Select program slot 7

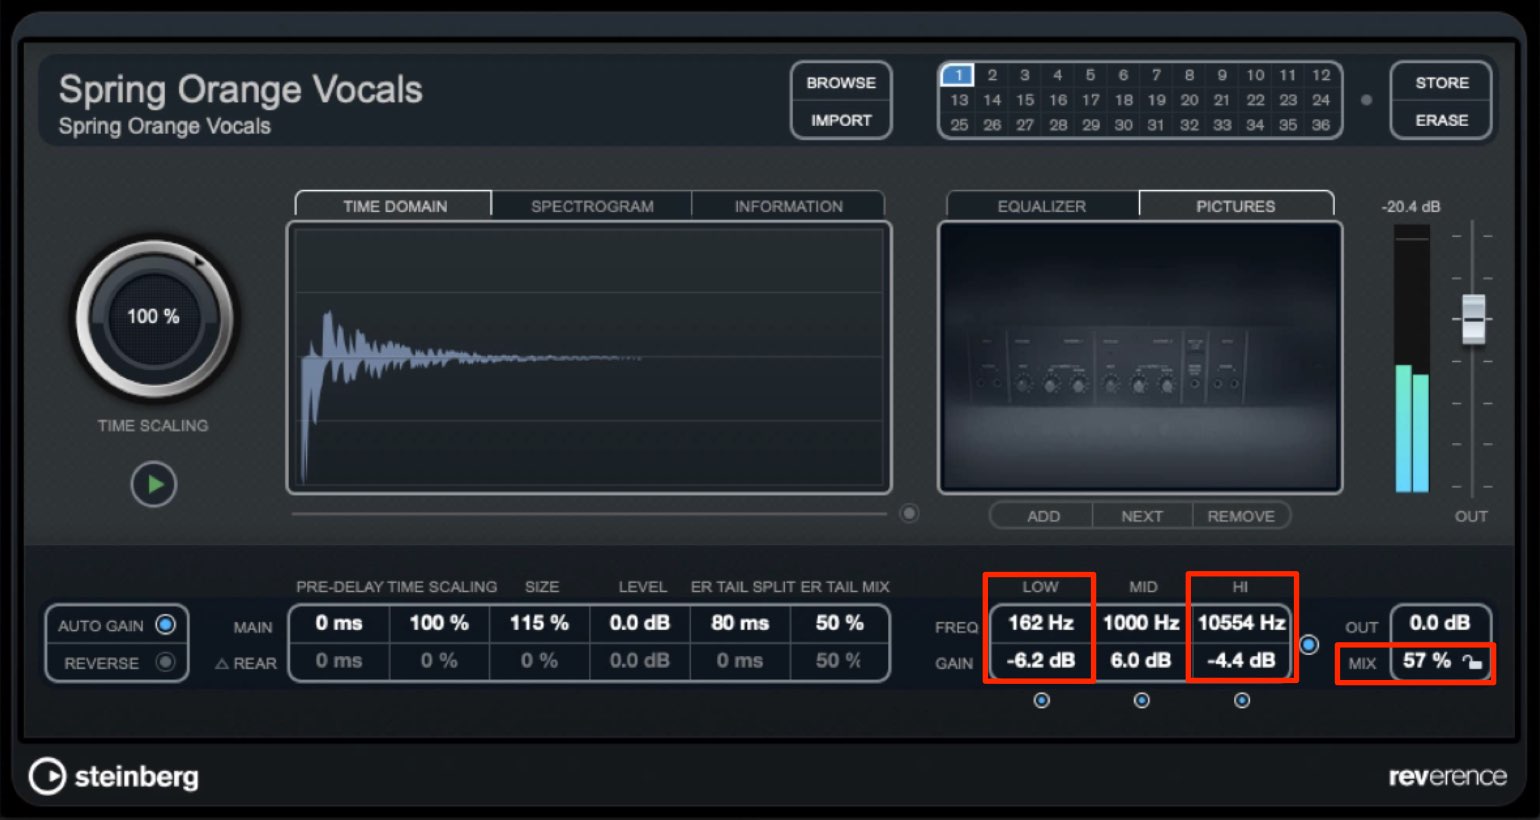click(1156, 75)
